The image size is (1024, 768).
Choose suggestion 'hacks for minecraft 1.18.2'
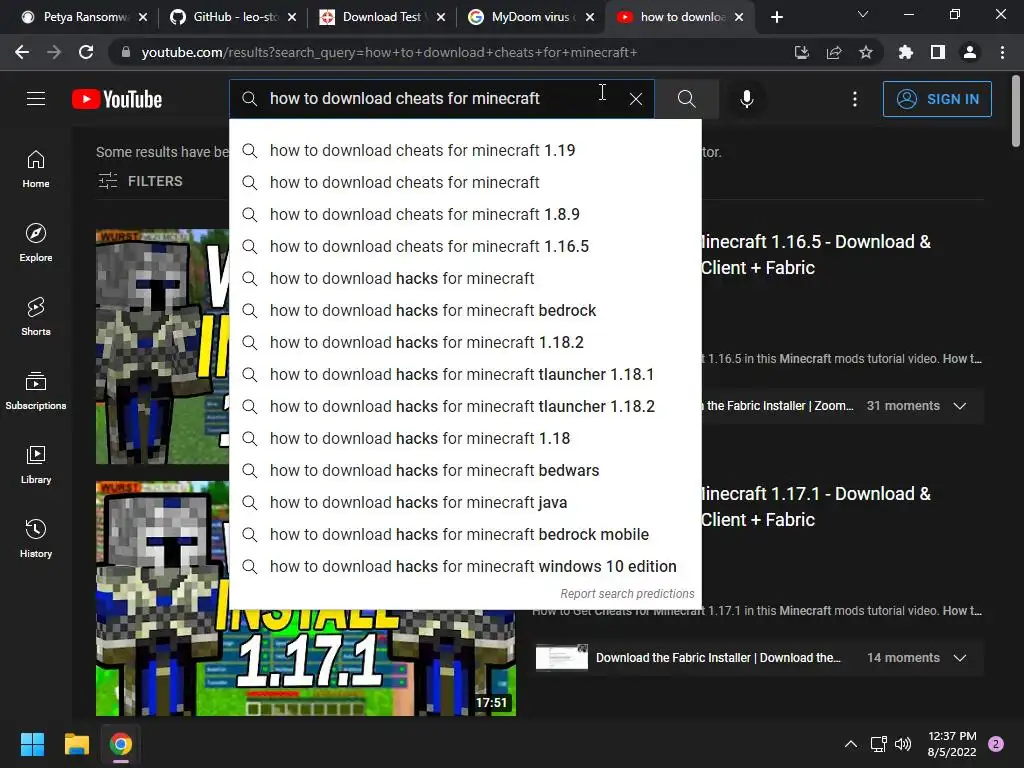click(x=466, y=342)
